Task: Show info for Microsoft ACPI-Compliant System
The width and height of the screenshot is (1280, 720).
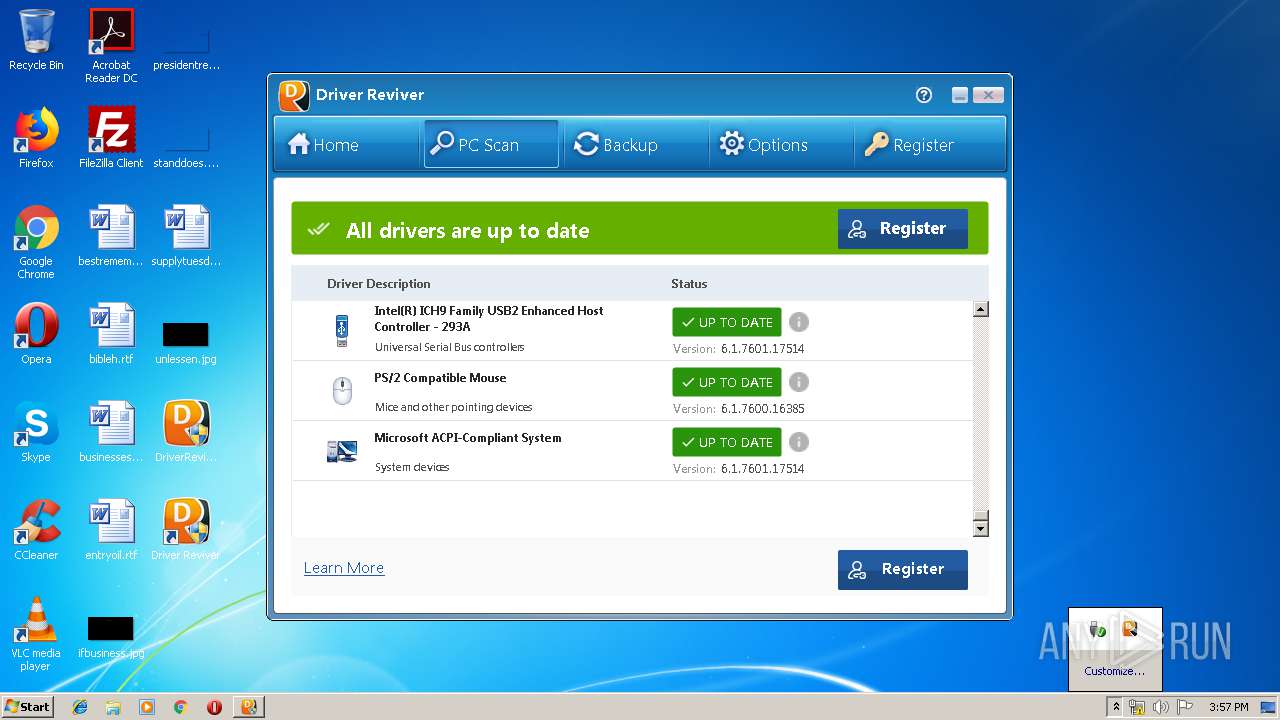Action: click(799, 442)
